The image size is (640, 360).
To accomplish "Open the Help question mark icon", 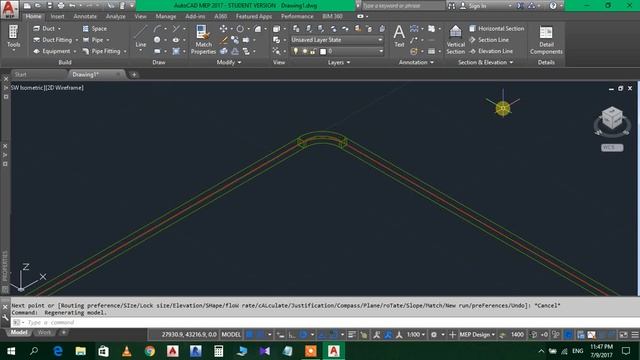I will coord(553,6).
